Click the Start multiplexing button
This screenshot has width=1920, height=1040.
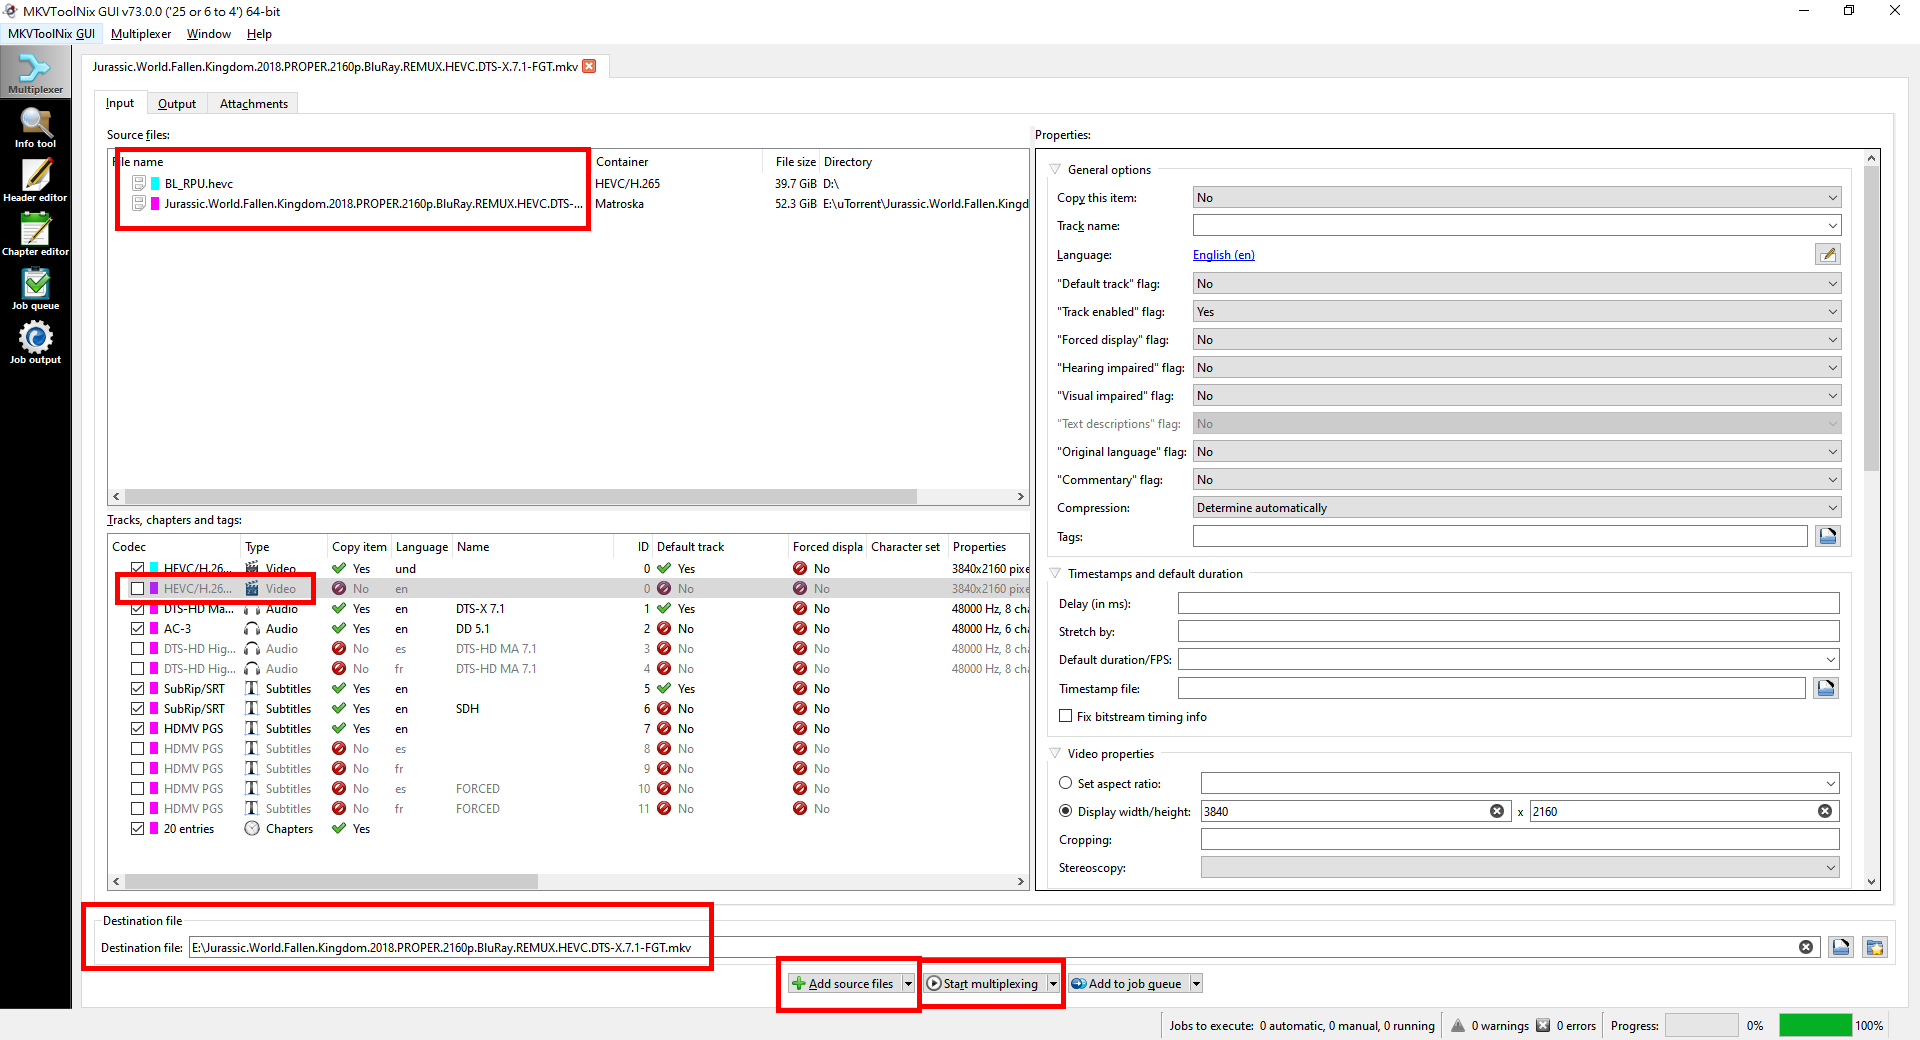pos(984,984)
